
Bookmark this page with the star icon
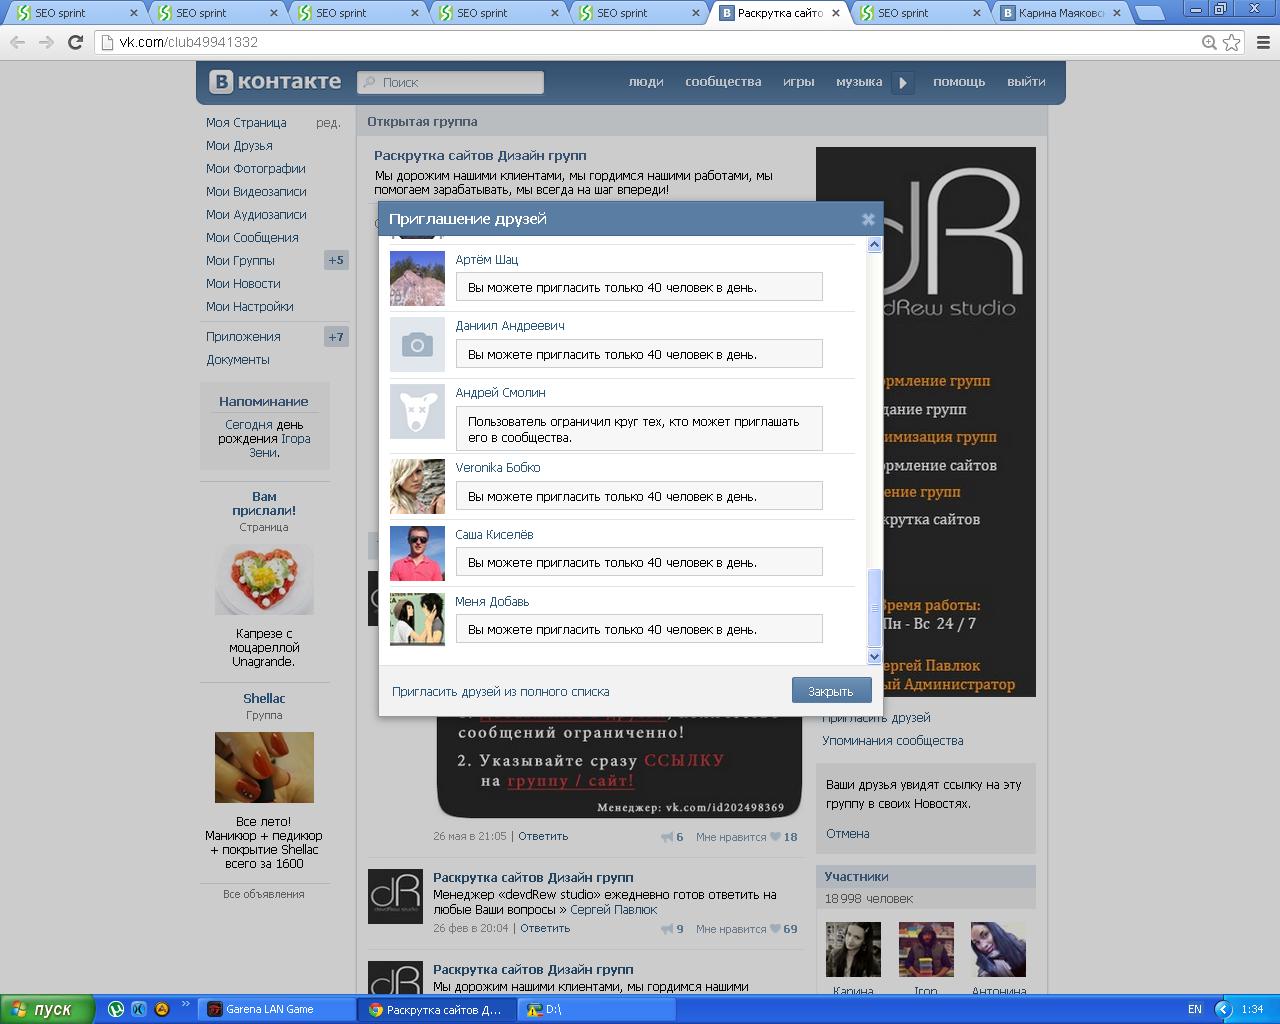point(1232,42)
